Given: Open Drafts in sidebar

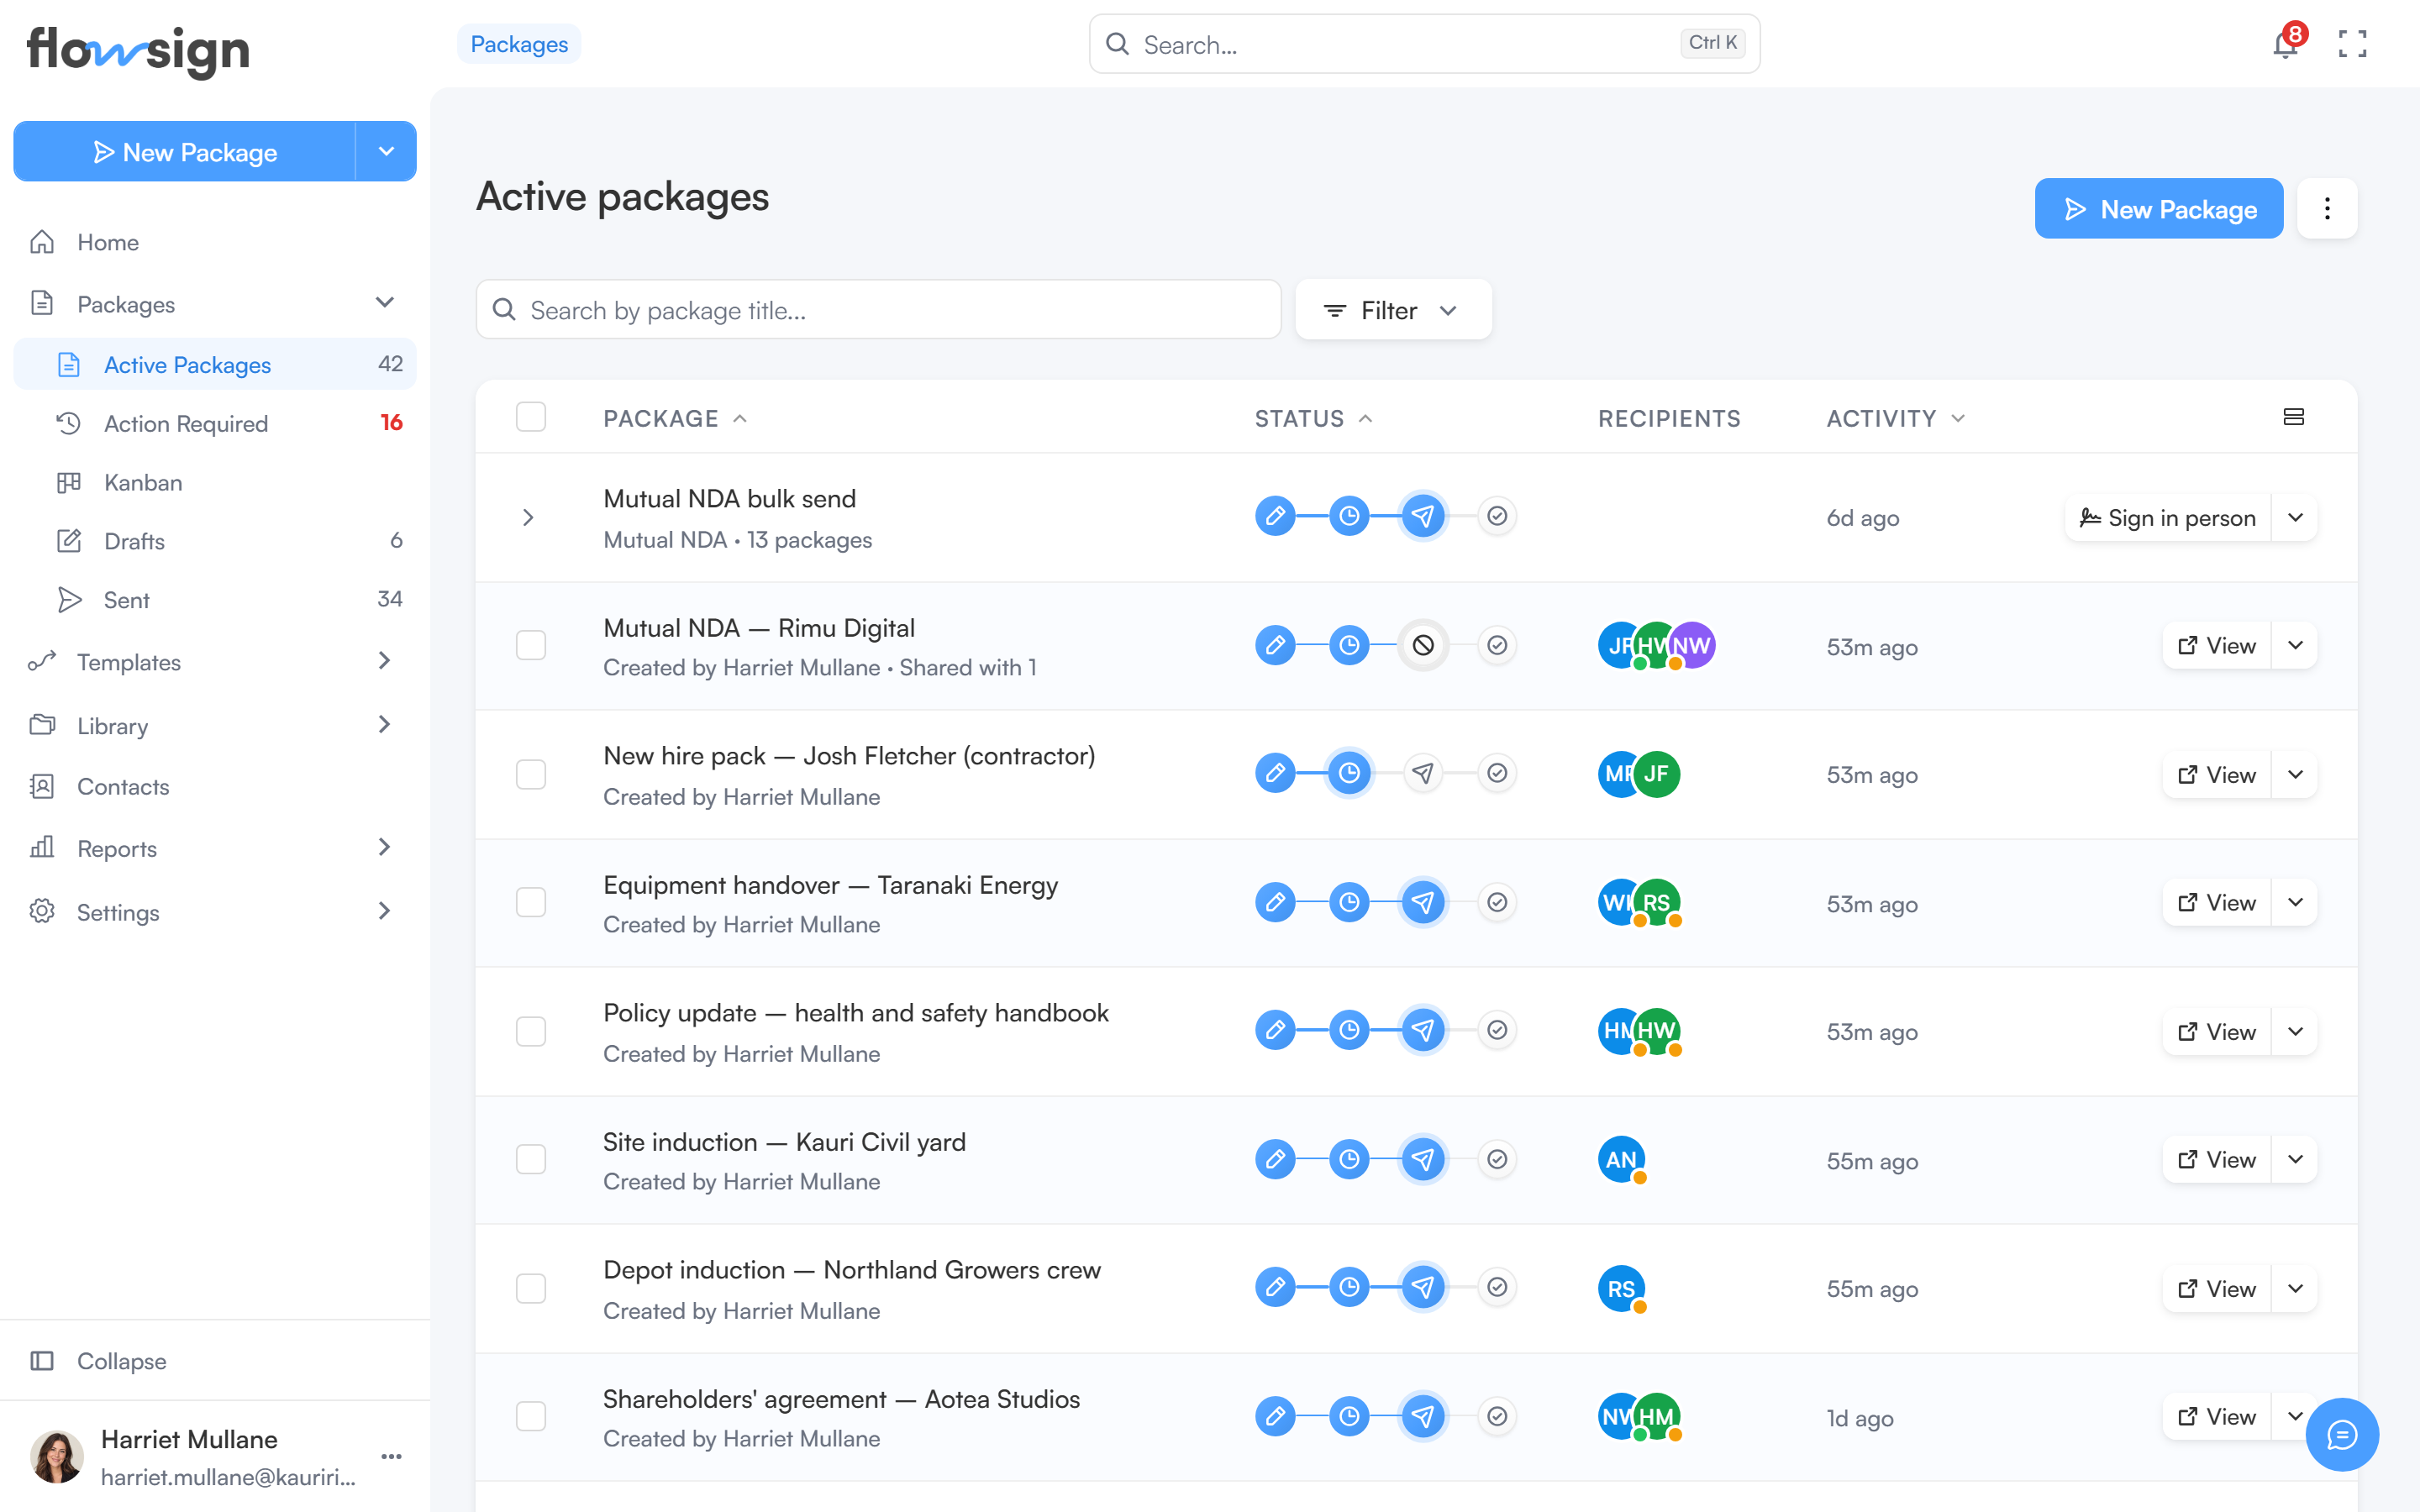Looking at the screenshot, I should pyautogui.click(x=214, y=541).
